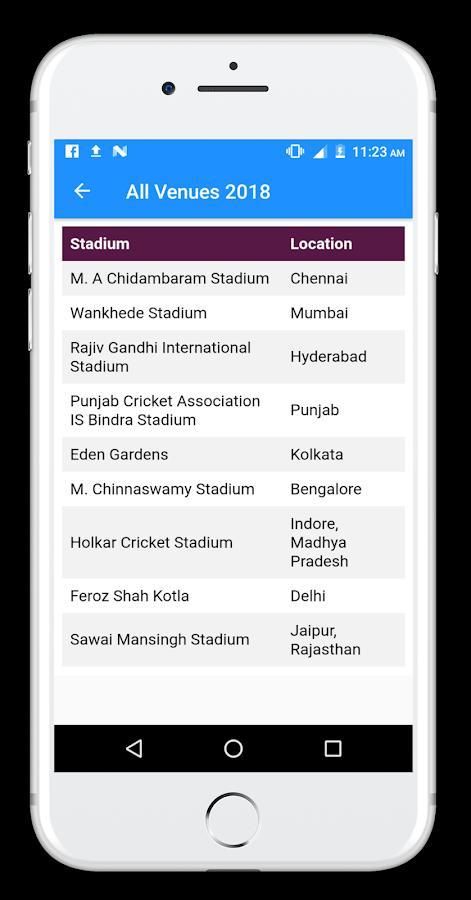Tap the back arrow in header

82,191
